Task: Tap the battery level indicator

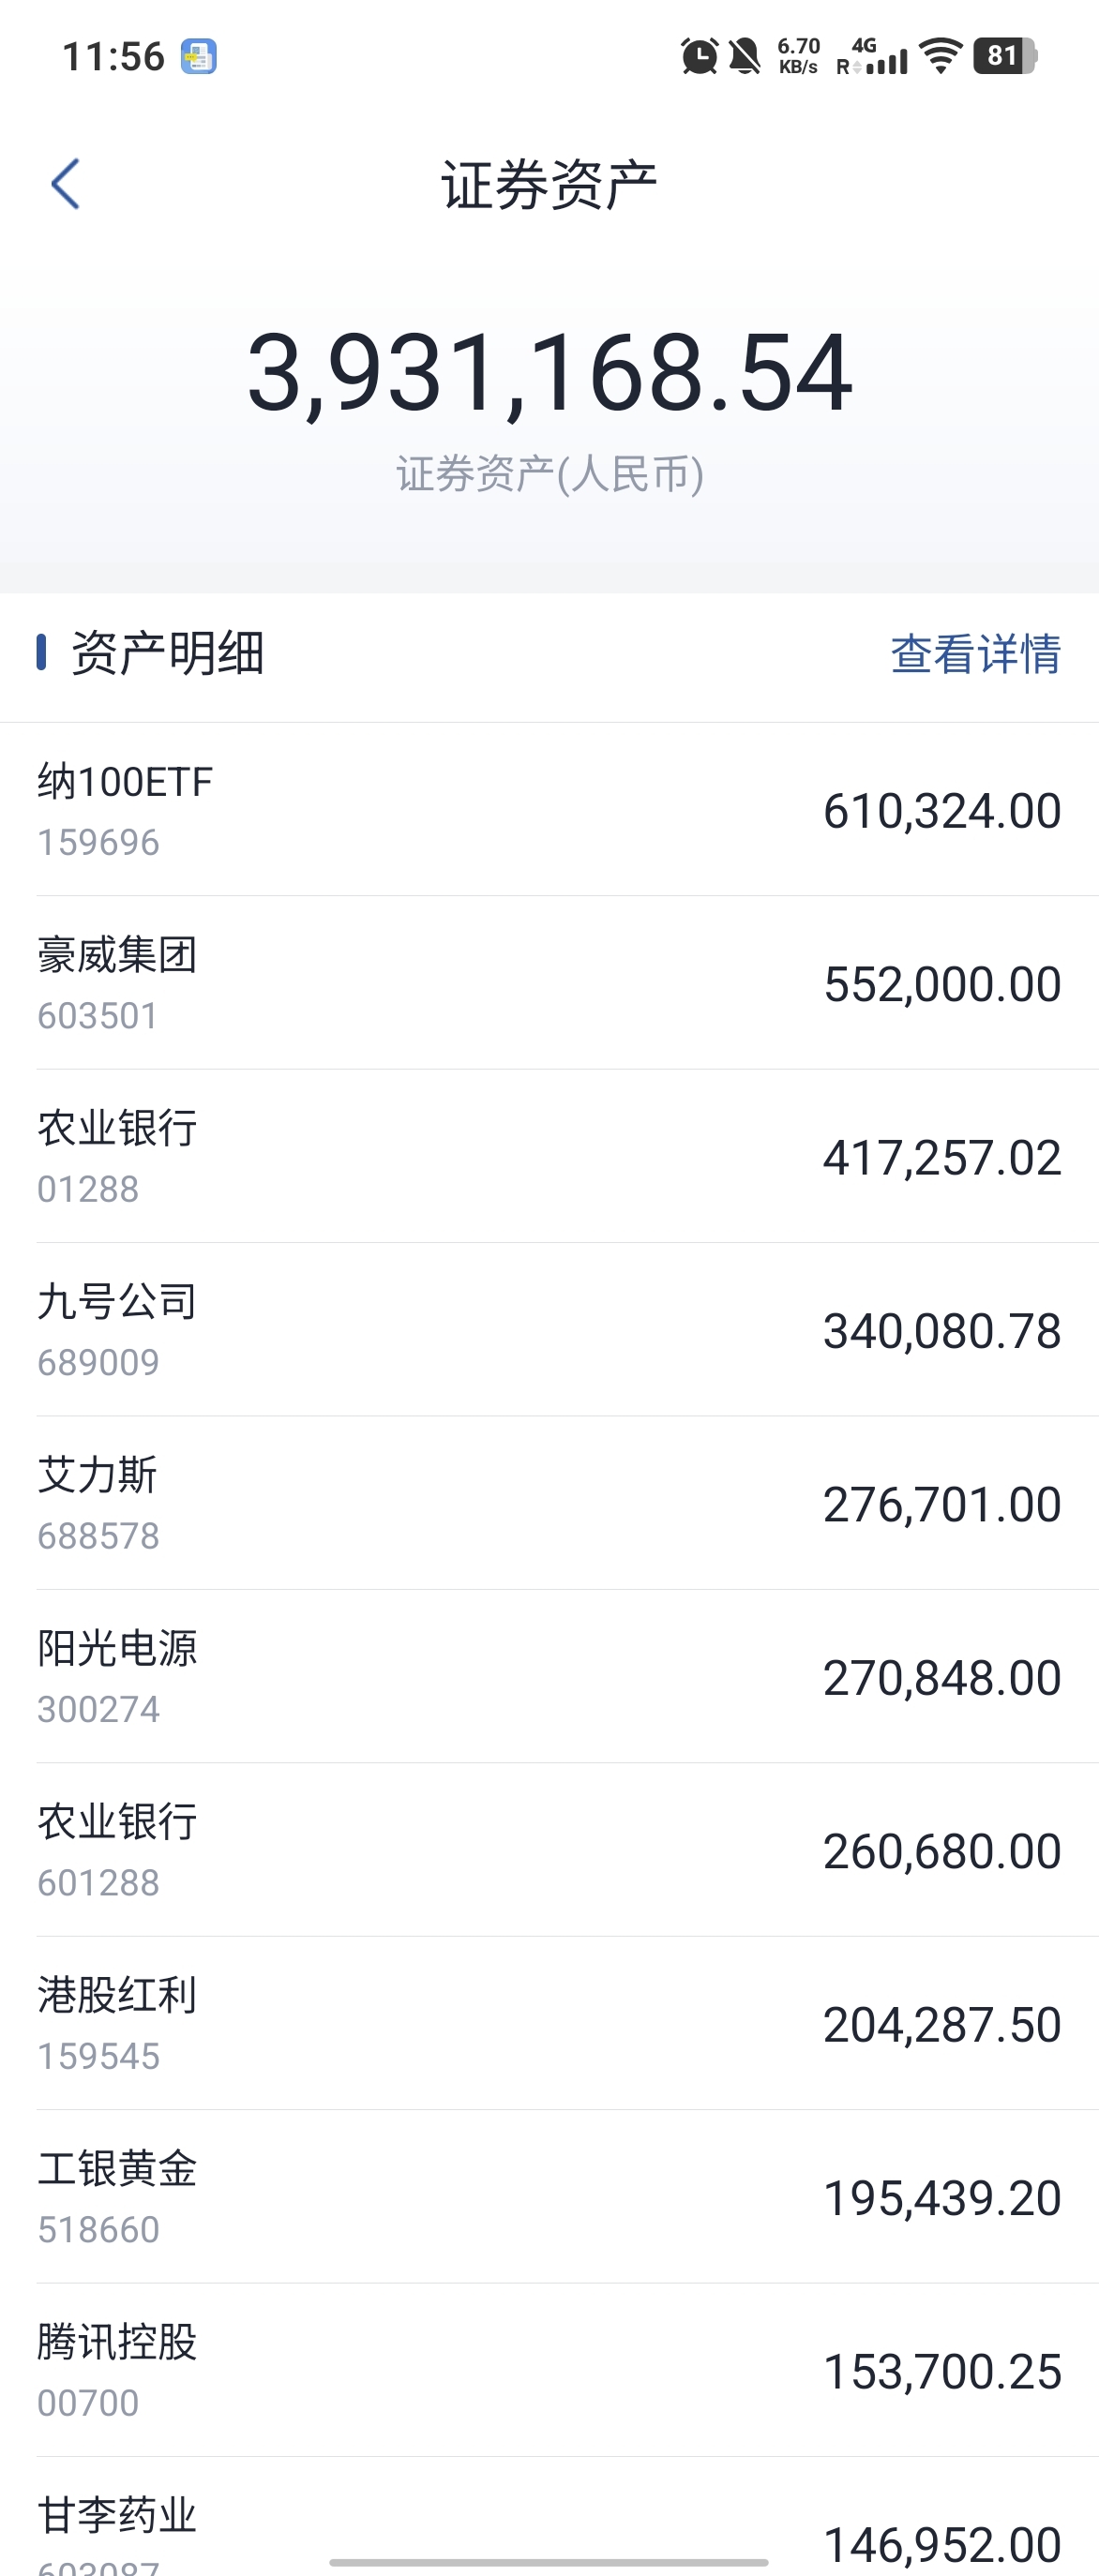Action: [1005, 56]
